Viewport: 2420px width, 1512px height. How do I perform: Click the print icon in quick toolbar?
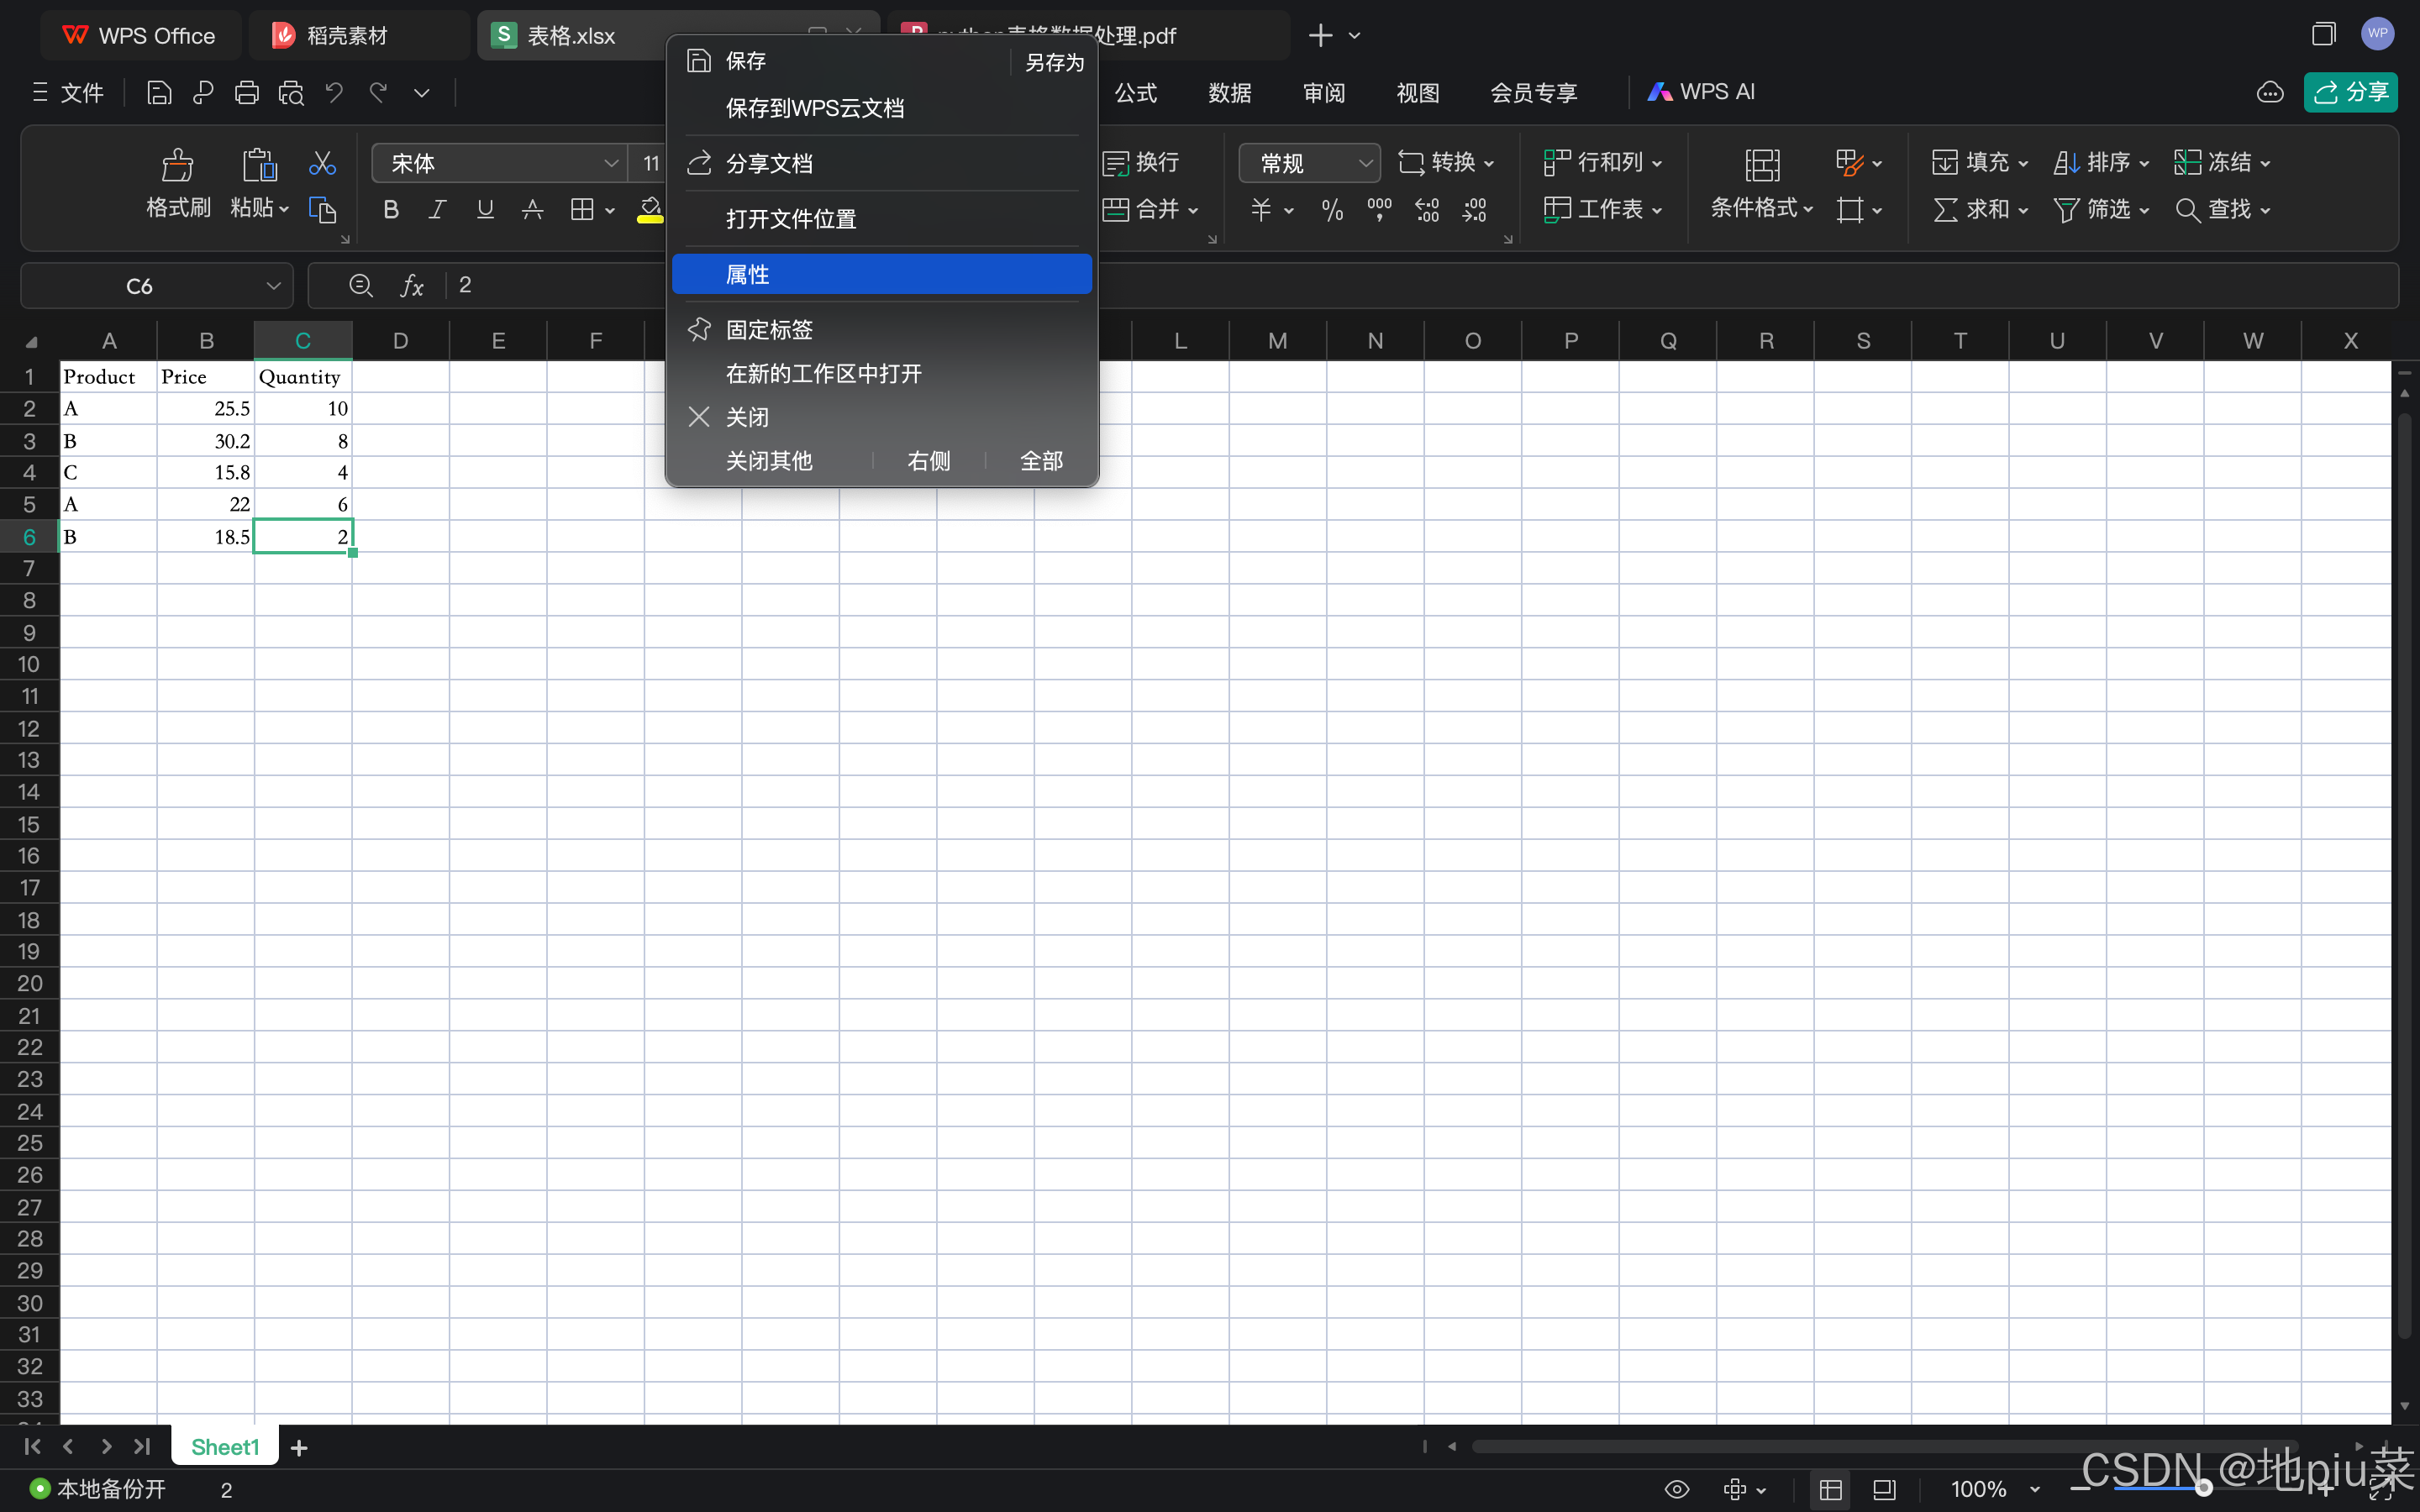246,93
